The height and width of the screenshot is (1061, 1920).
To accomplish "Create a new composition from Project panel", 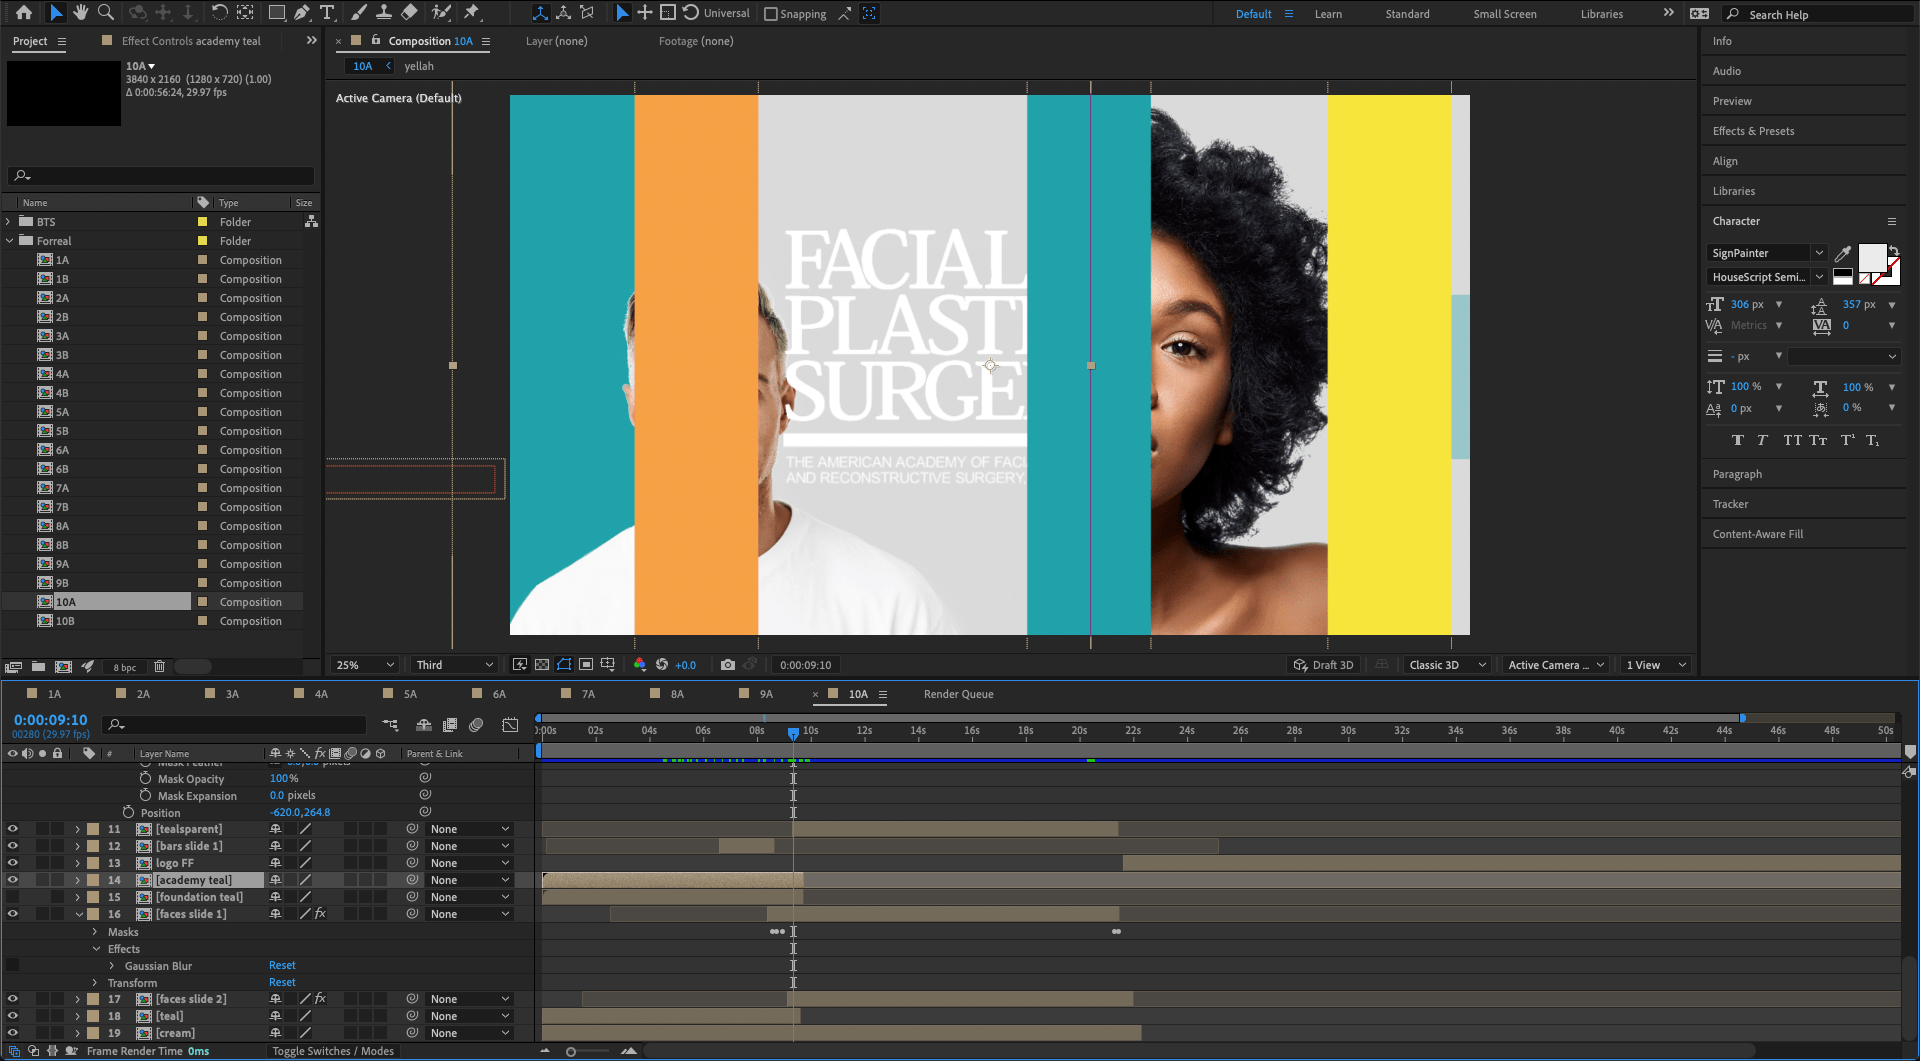I will (63, 667).
